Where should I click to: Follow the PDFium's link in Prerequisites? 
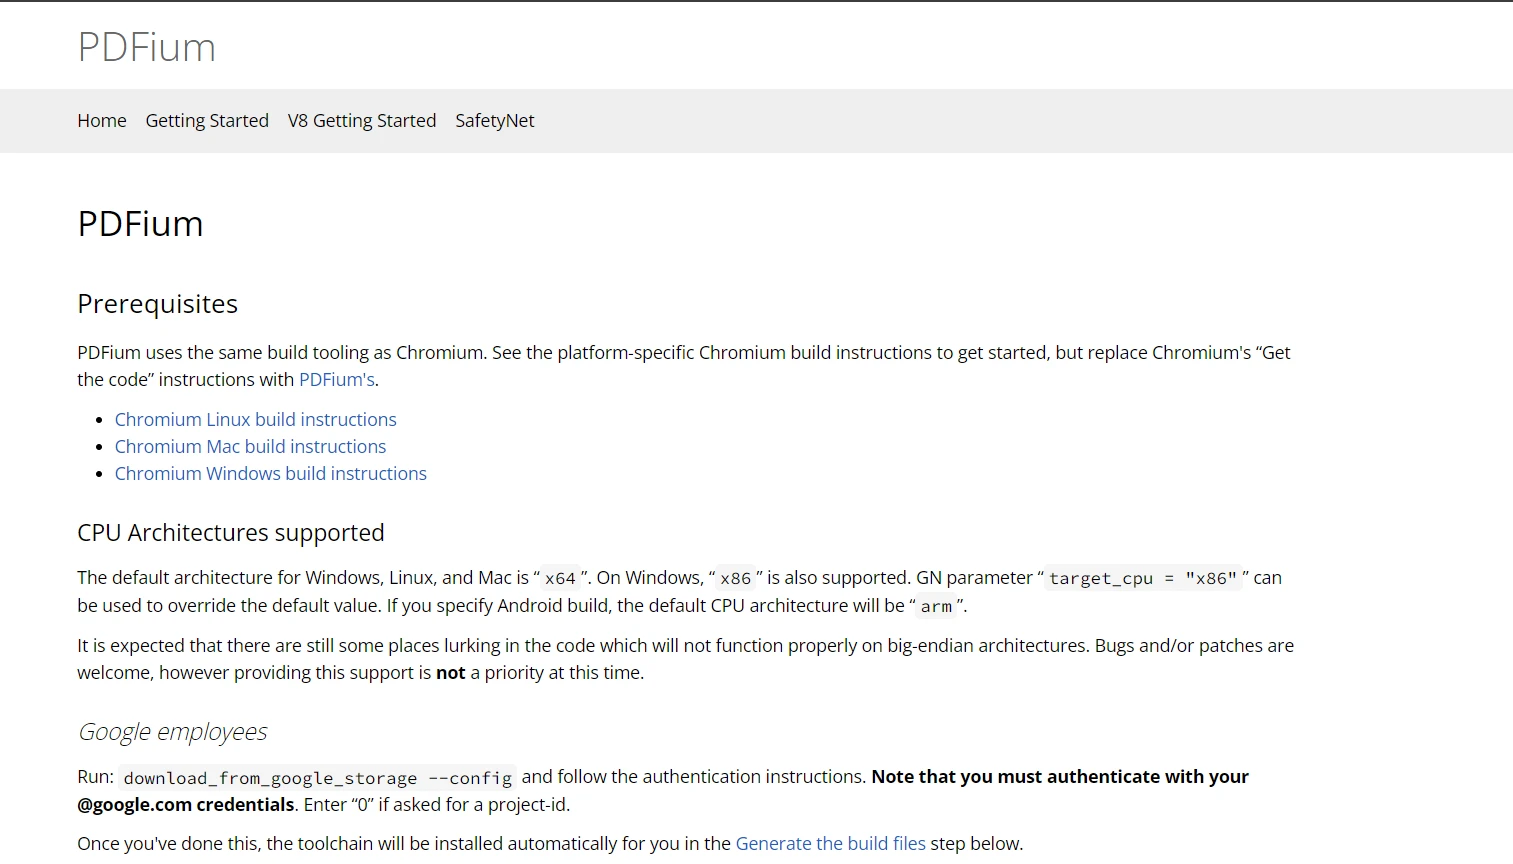pos(337,380)
